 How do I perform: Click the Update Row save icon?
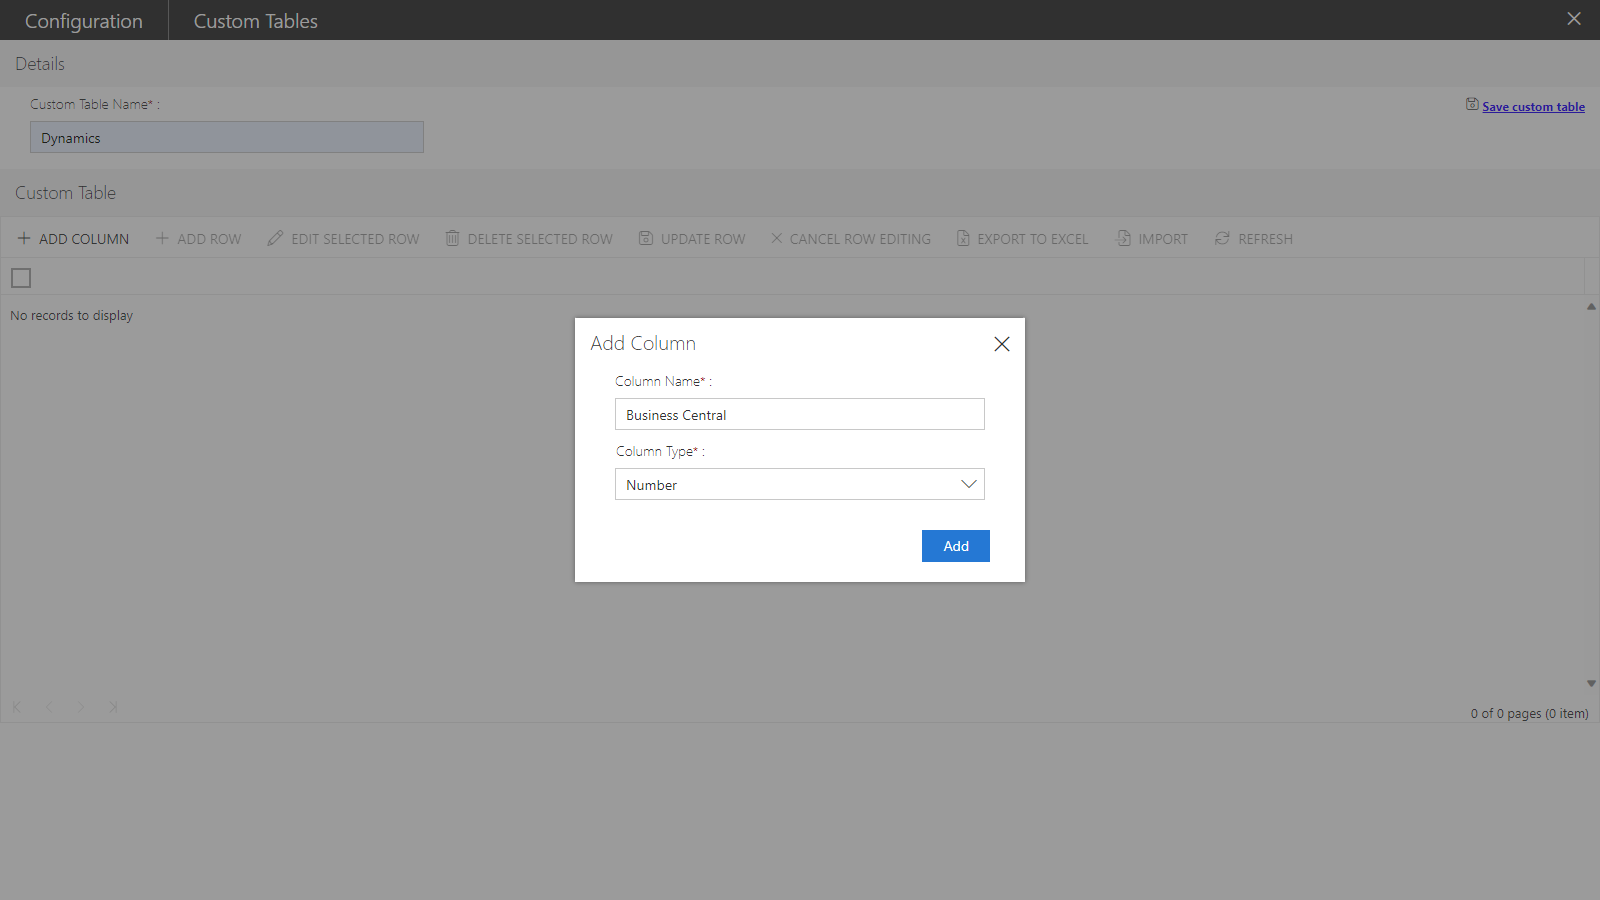646,239
